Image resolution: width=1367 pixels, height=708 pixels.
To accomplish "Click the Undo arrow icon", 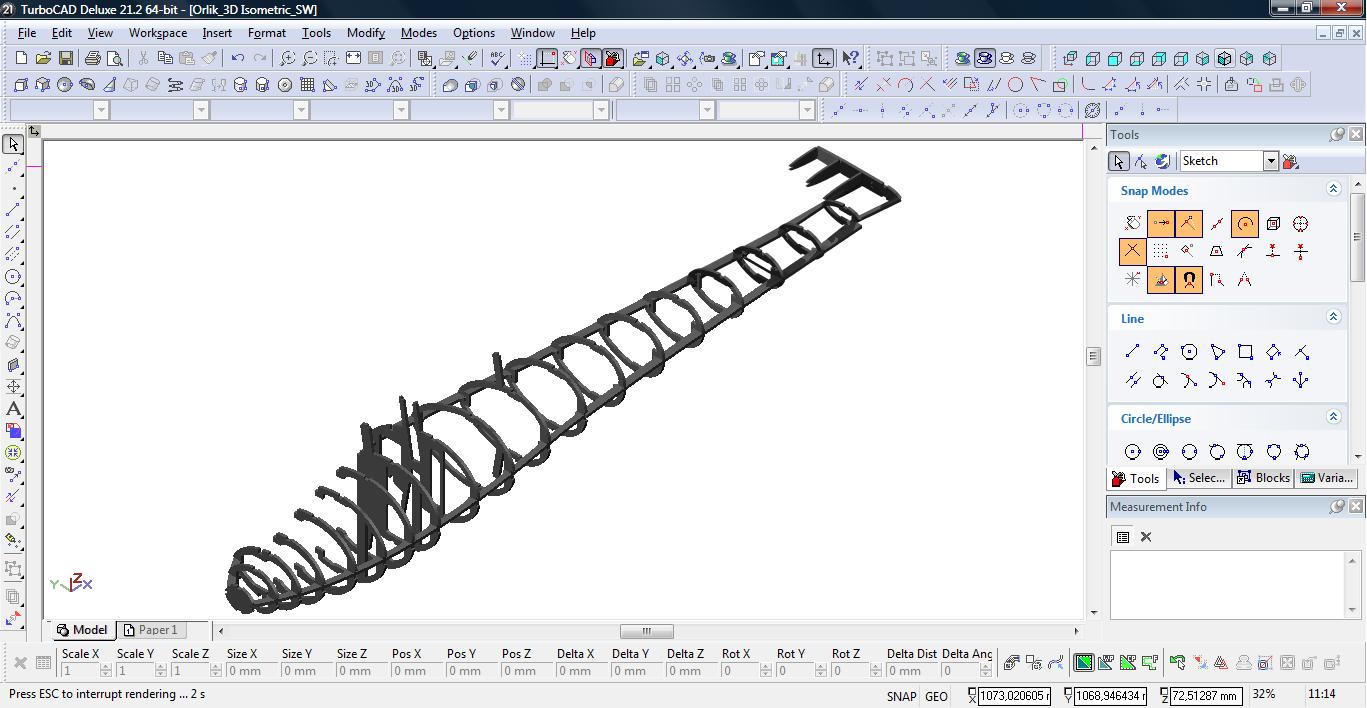I will [238, 59].
